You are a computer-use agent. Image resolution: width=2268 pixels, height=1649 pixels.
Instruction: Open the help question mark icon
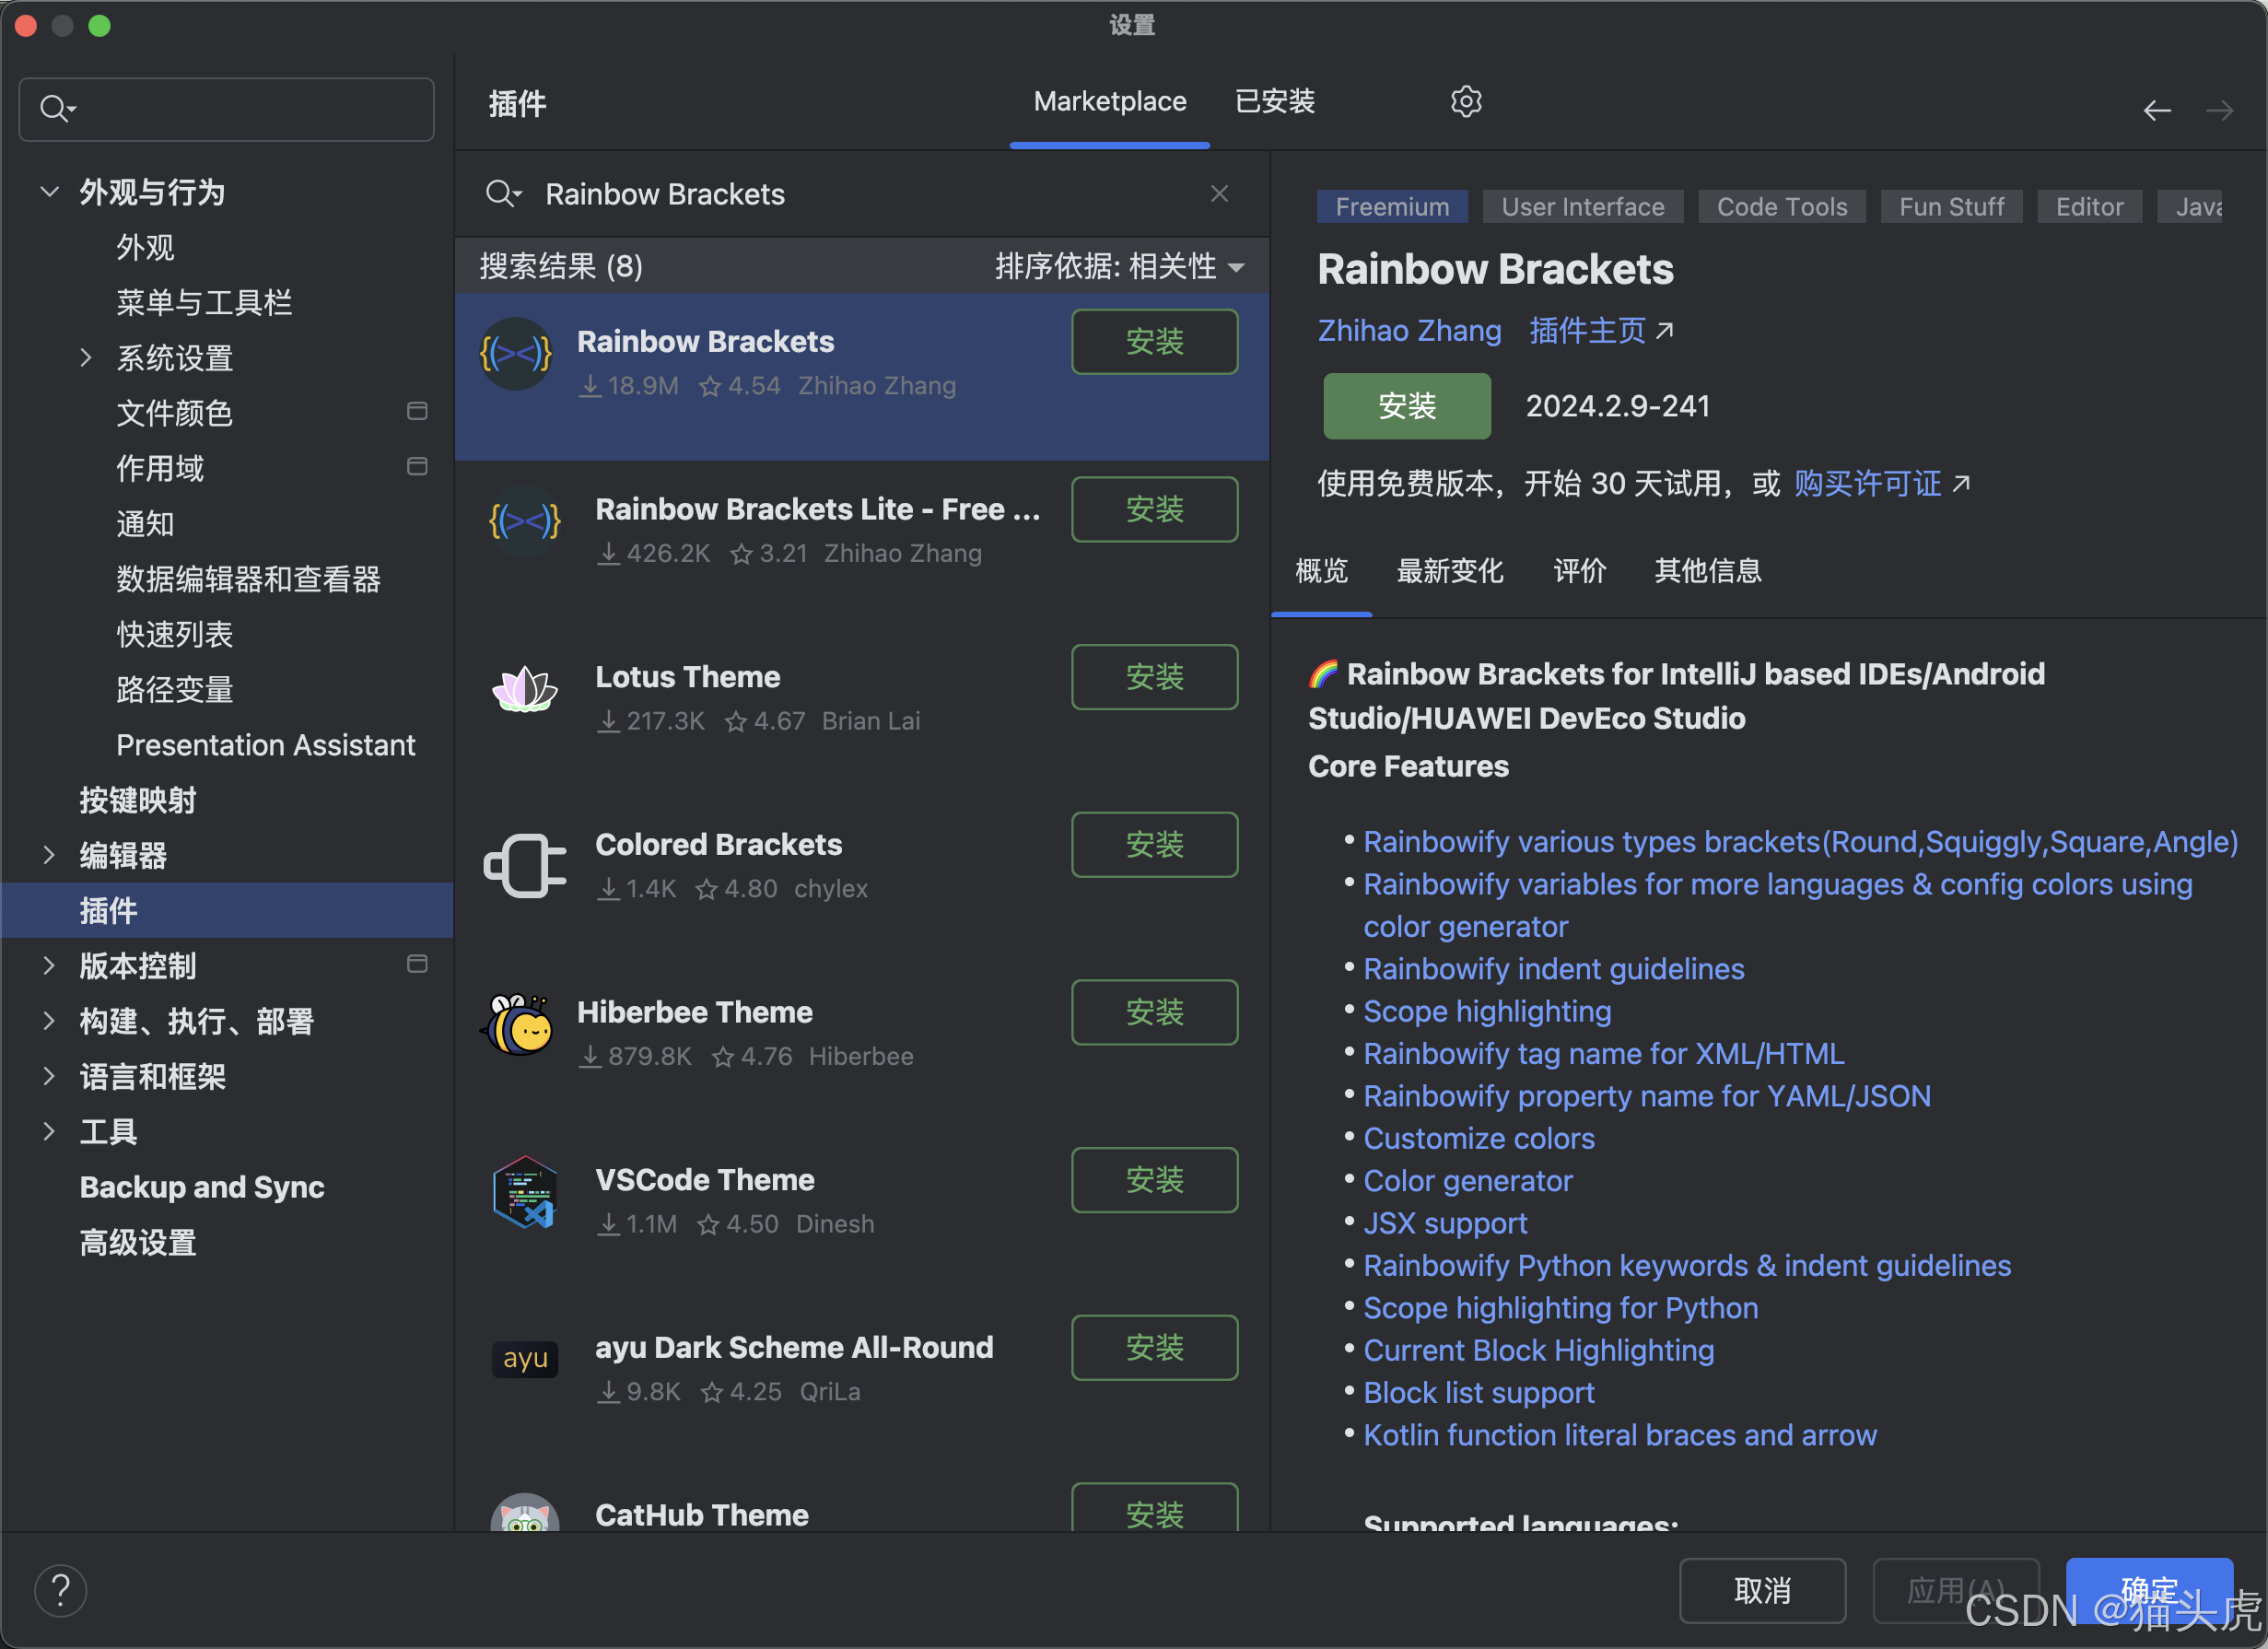click(61, 1590)
